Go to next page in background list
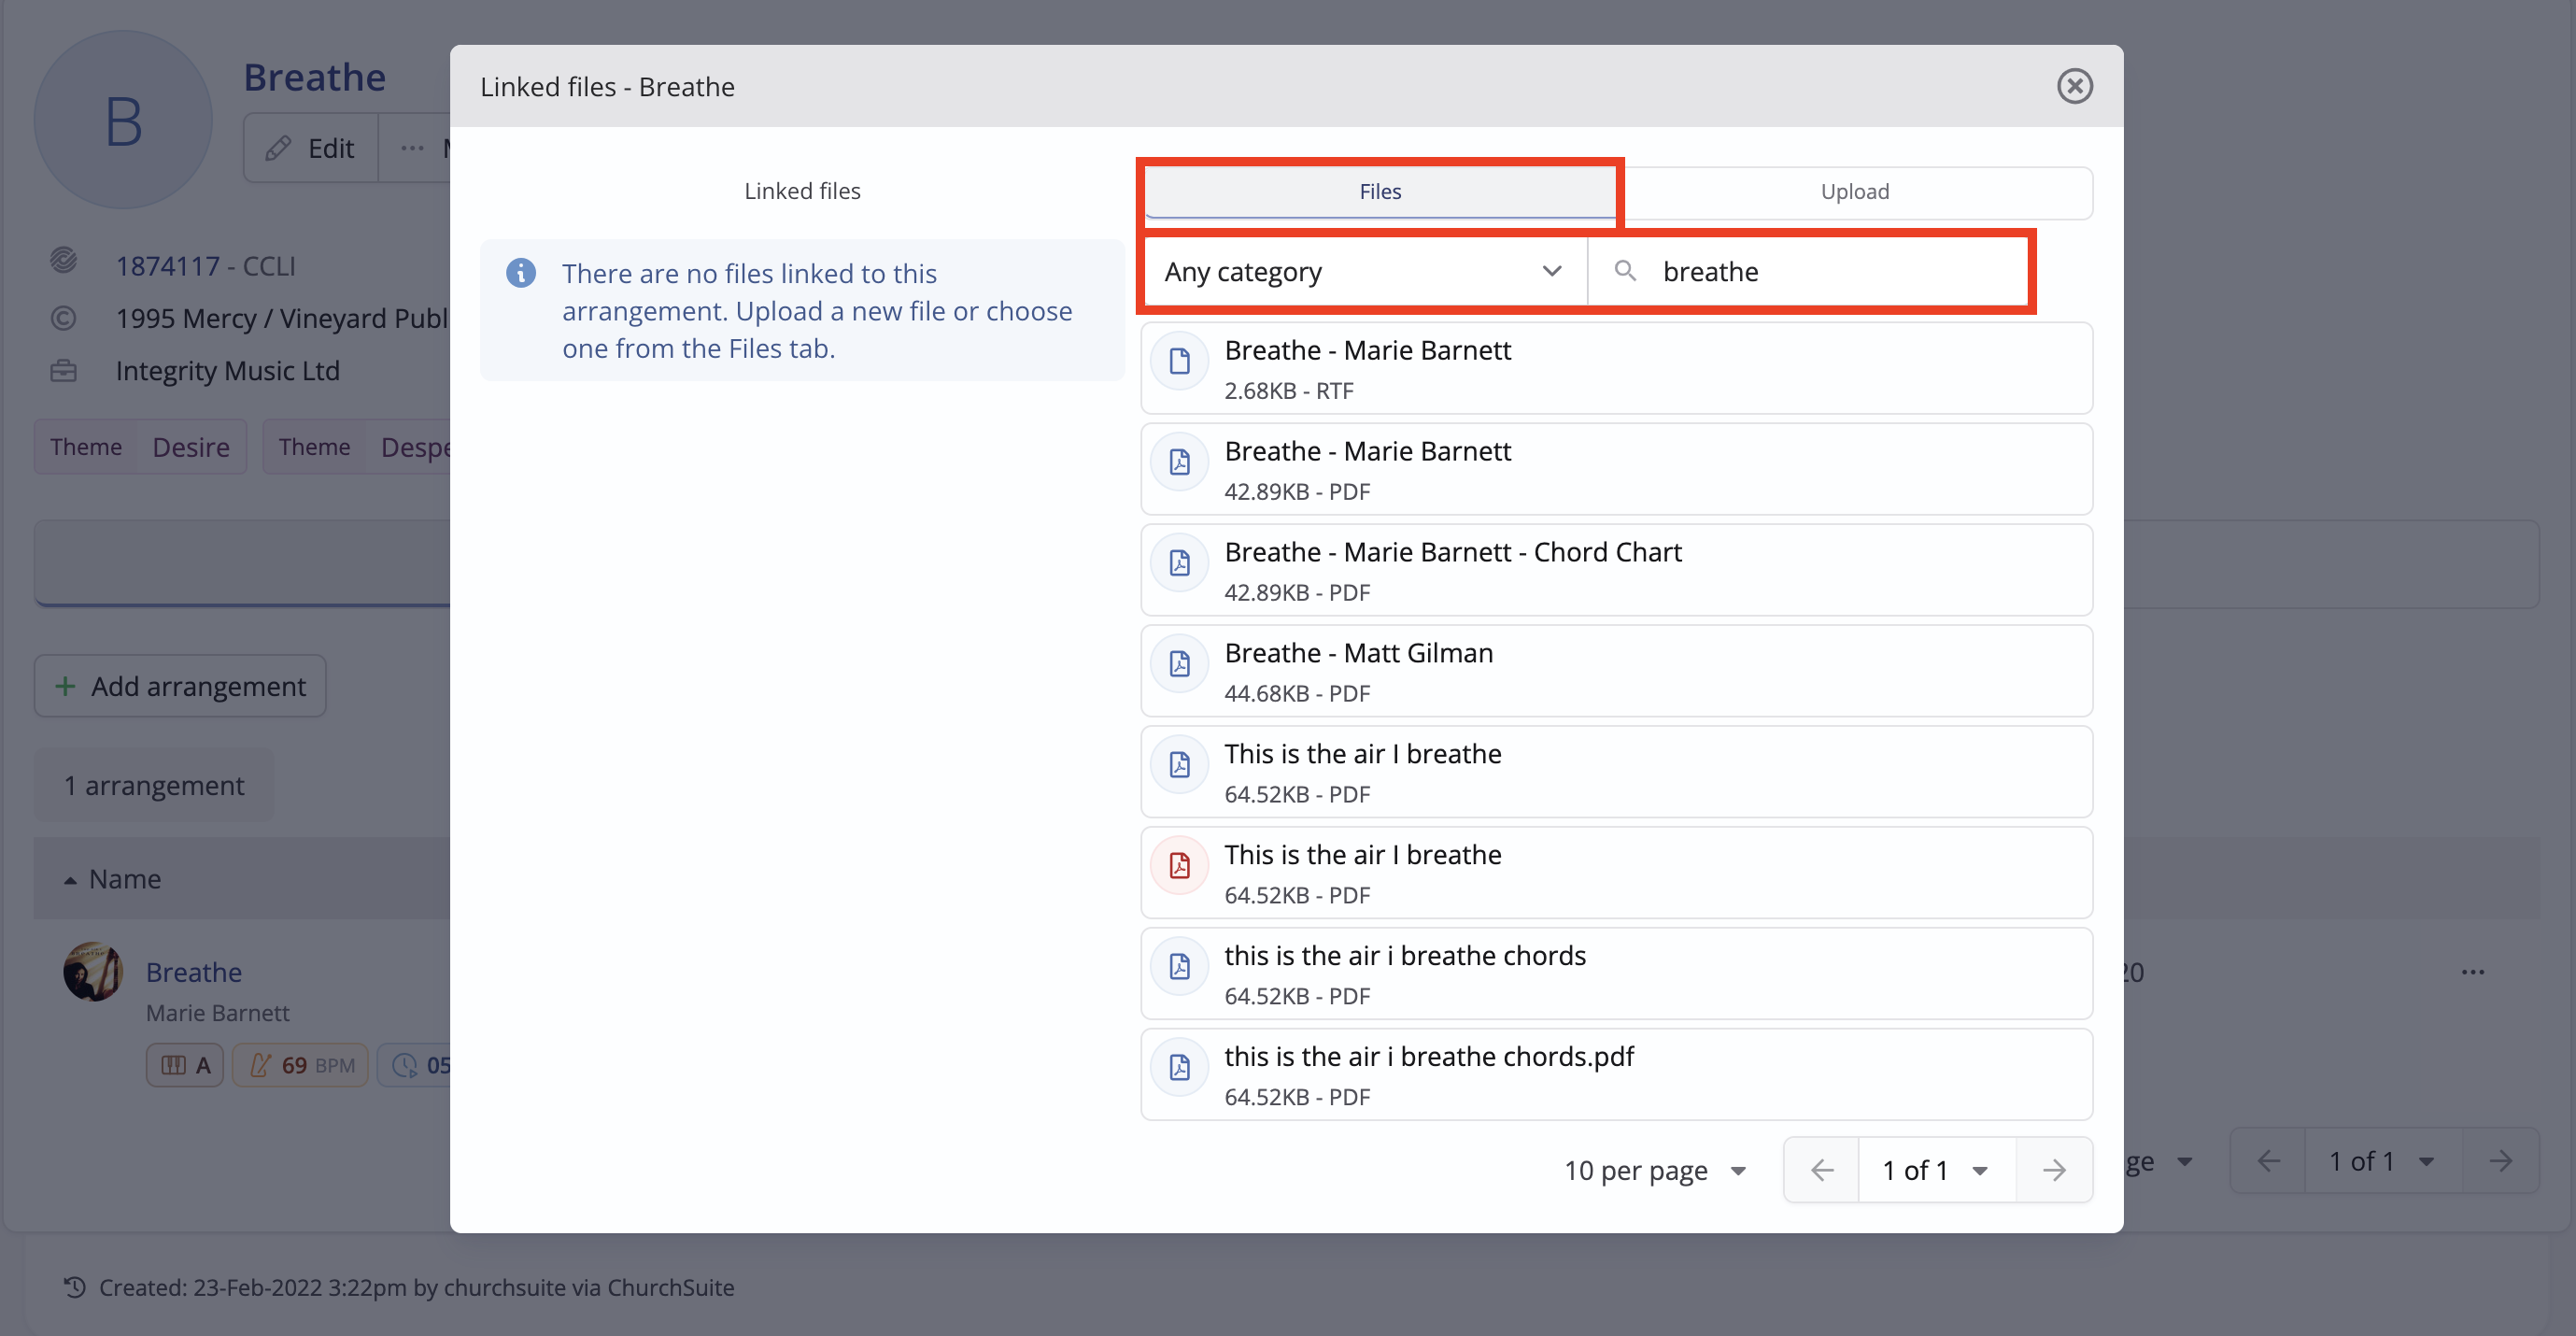Image resolution: width=2576 pixels, height=1336 pixels. click(2500, 1161)
